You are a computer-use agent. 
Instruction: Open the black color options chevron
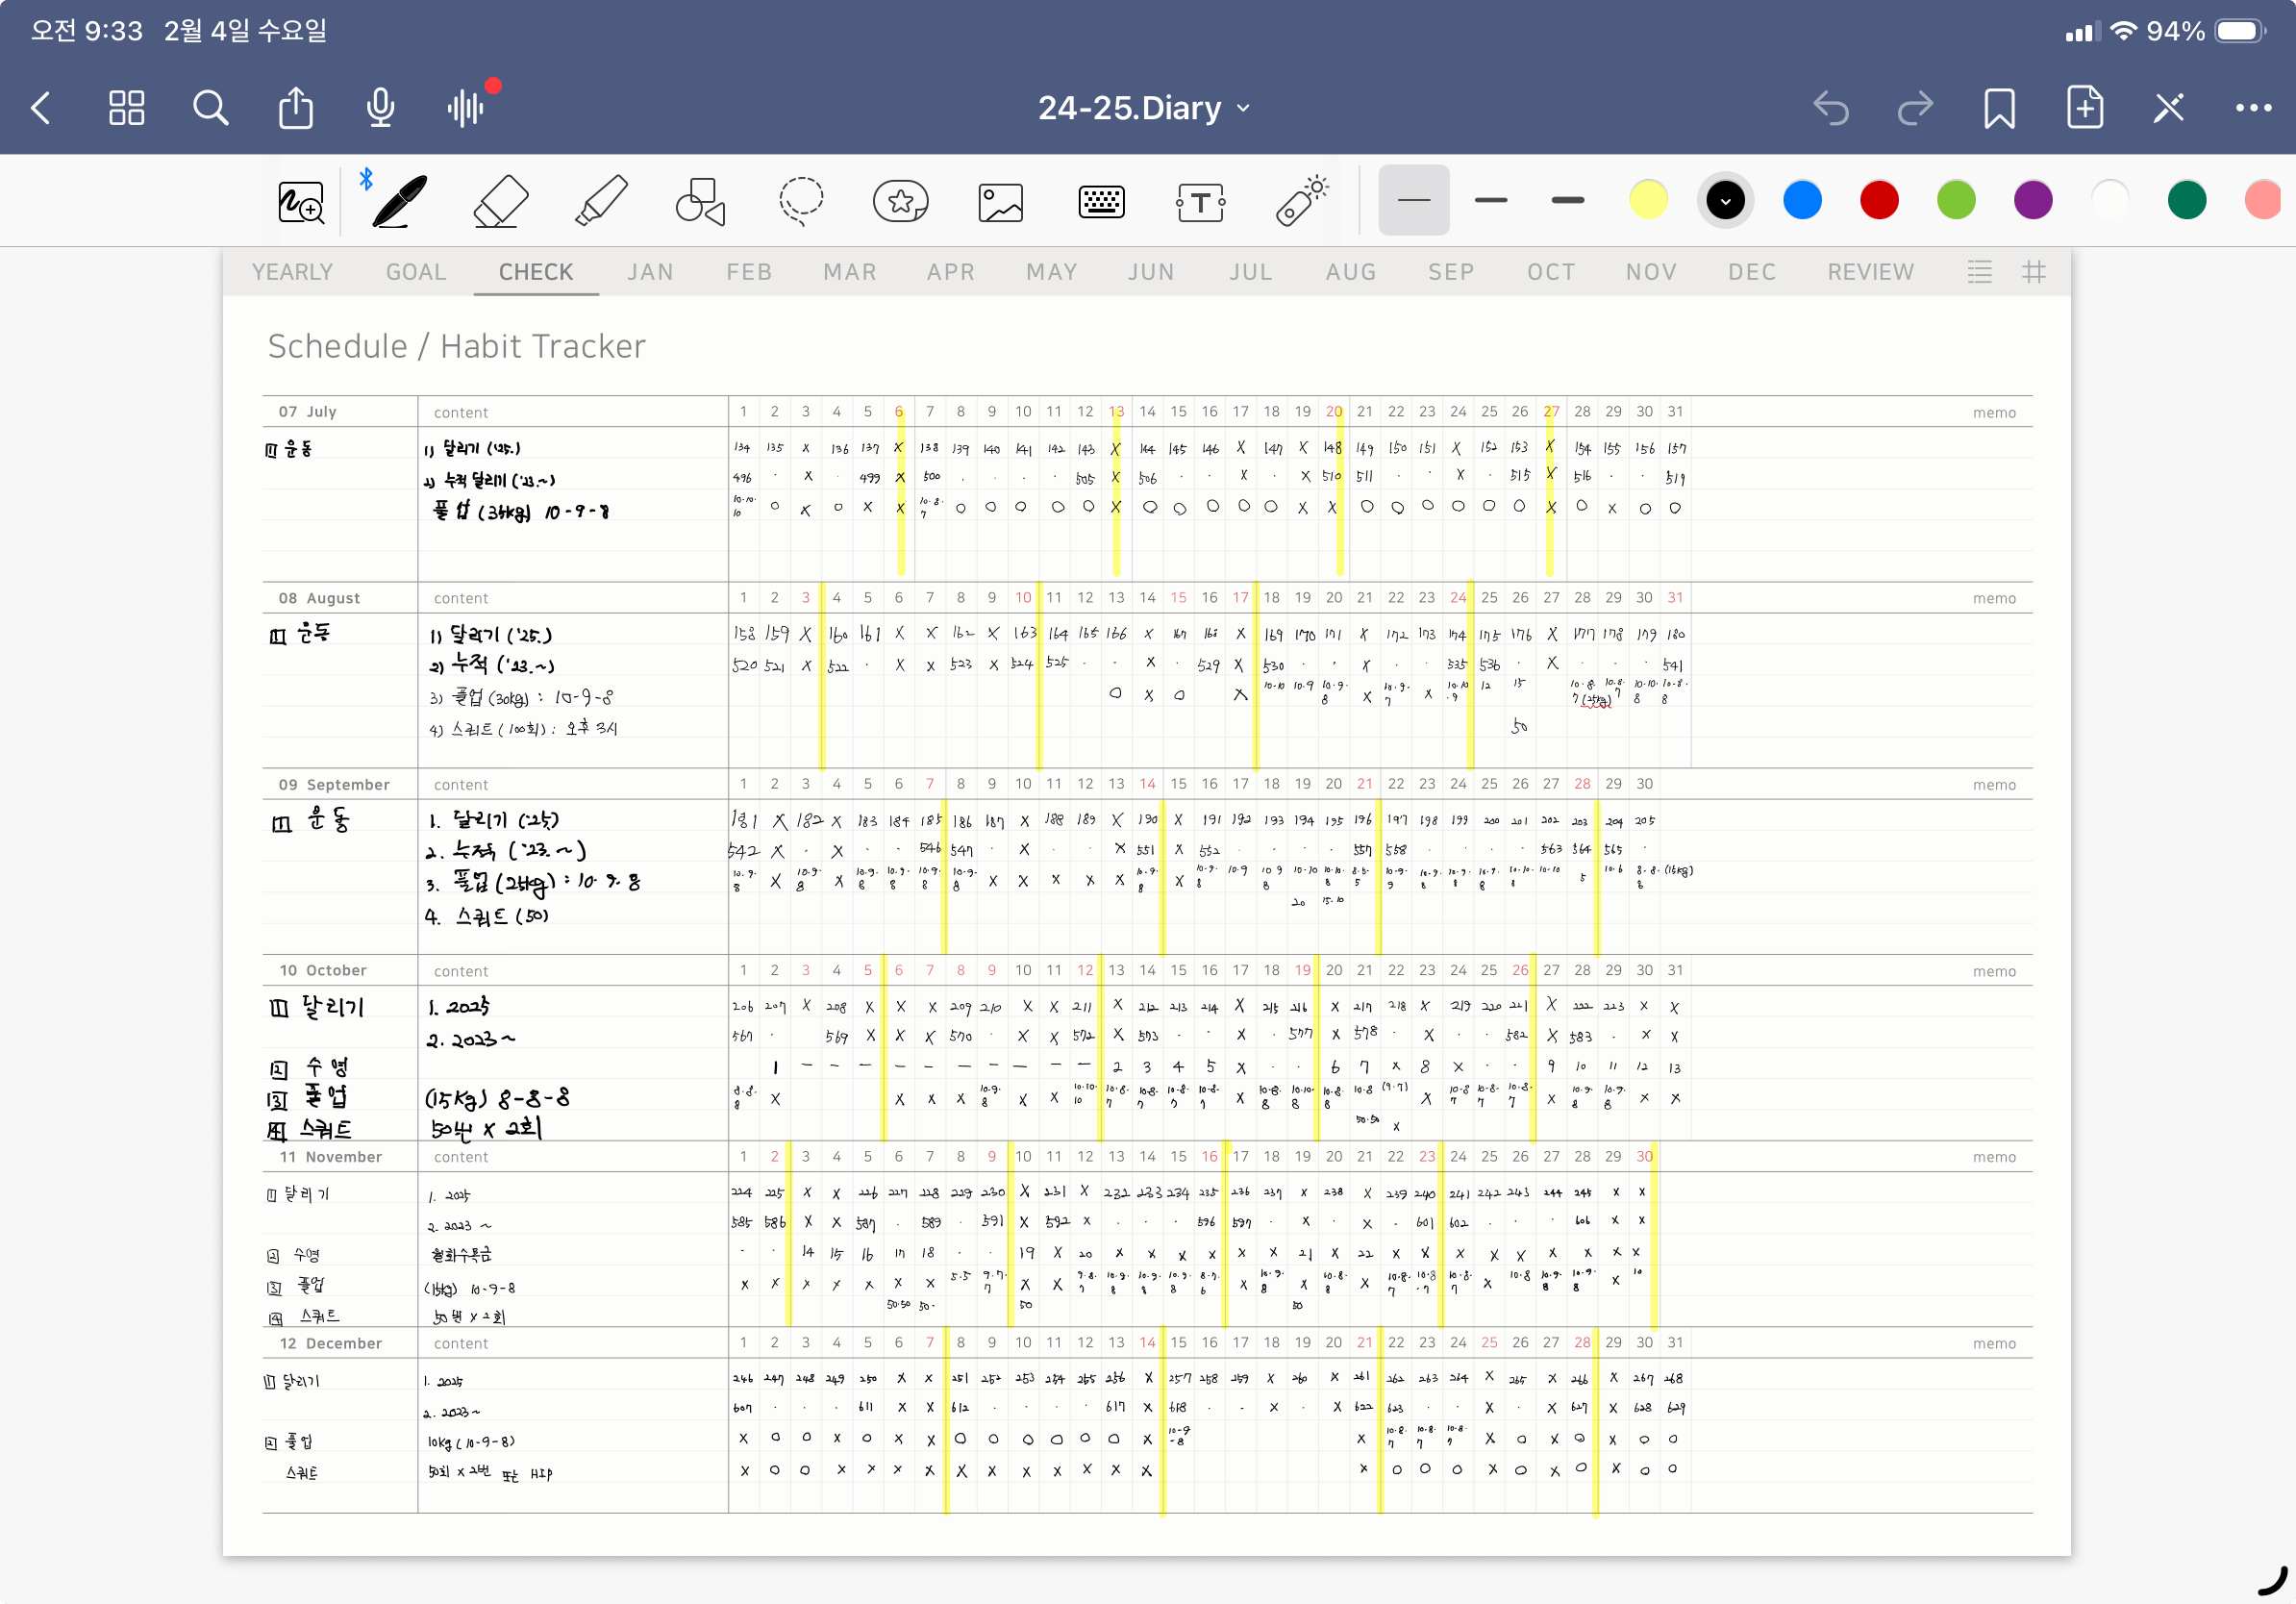(x=1725, y=201)
